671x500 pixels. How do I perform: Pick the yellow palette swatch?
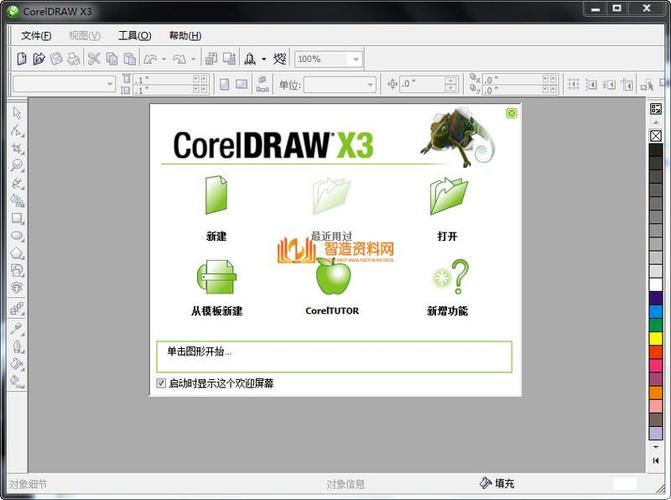tap(656, 339)
